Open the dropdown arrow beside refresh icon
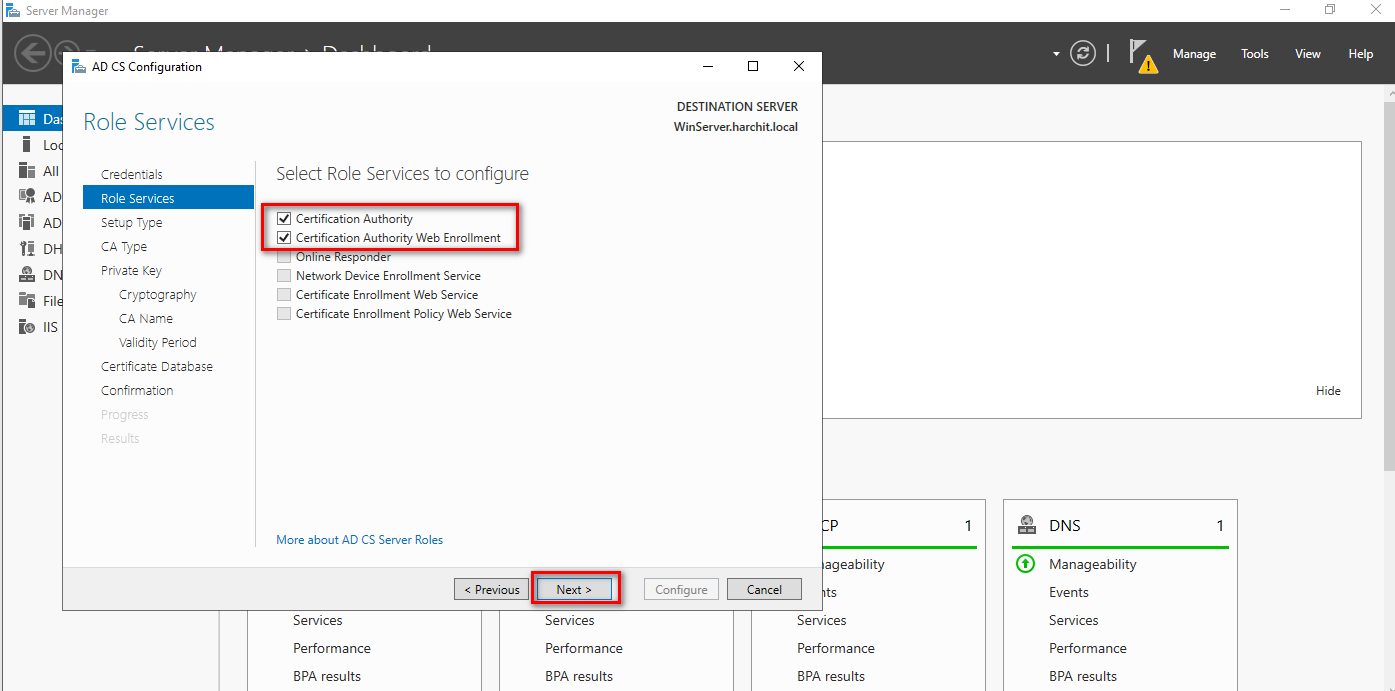The height and width of the screenshot is (691, 1395). (x=1056, y=54)
